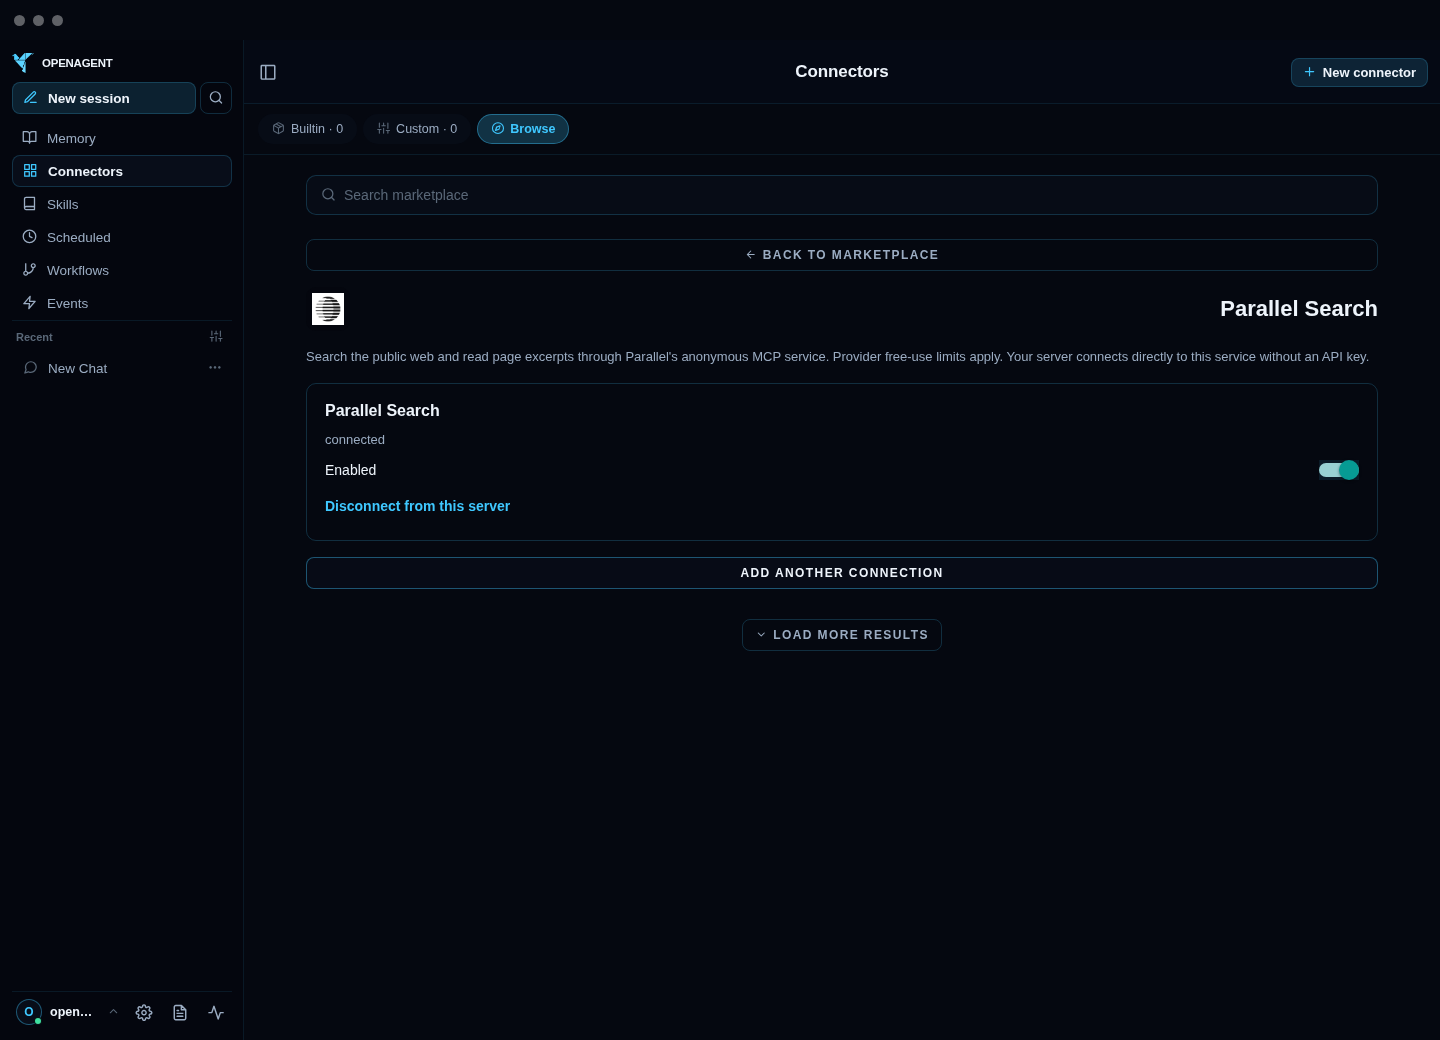Click Back to Marketplace
1440x1040 pixels.
(842, 255)
